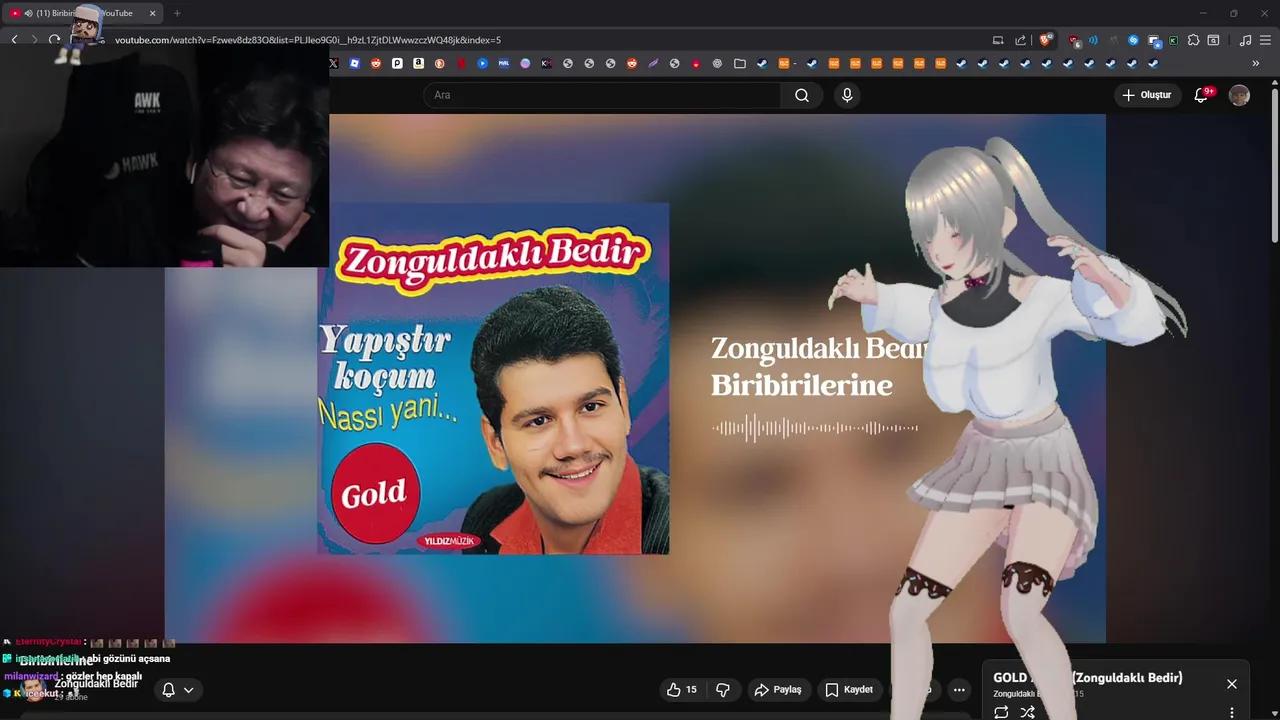1280x720 pixels.
Task: Open the YouTube account avatar menu
Action: 1239,95
